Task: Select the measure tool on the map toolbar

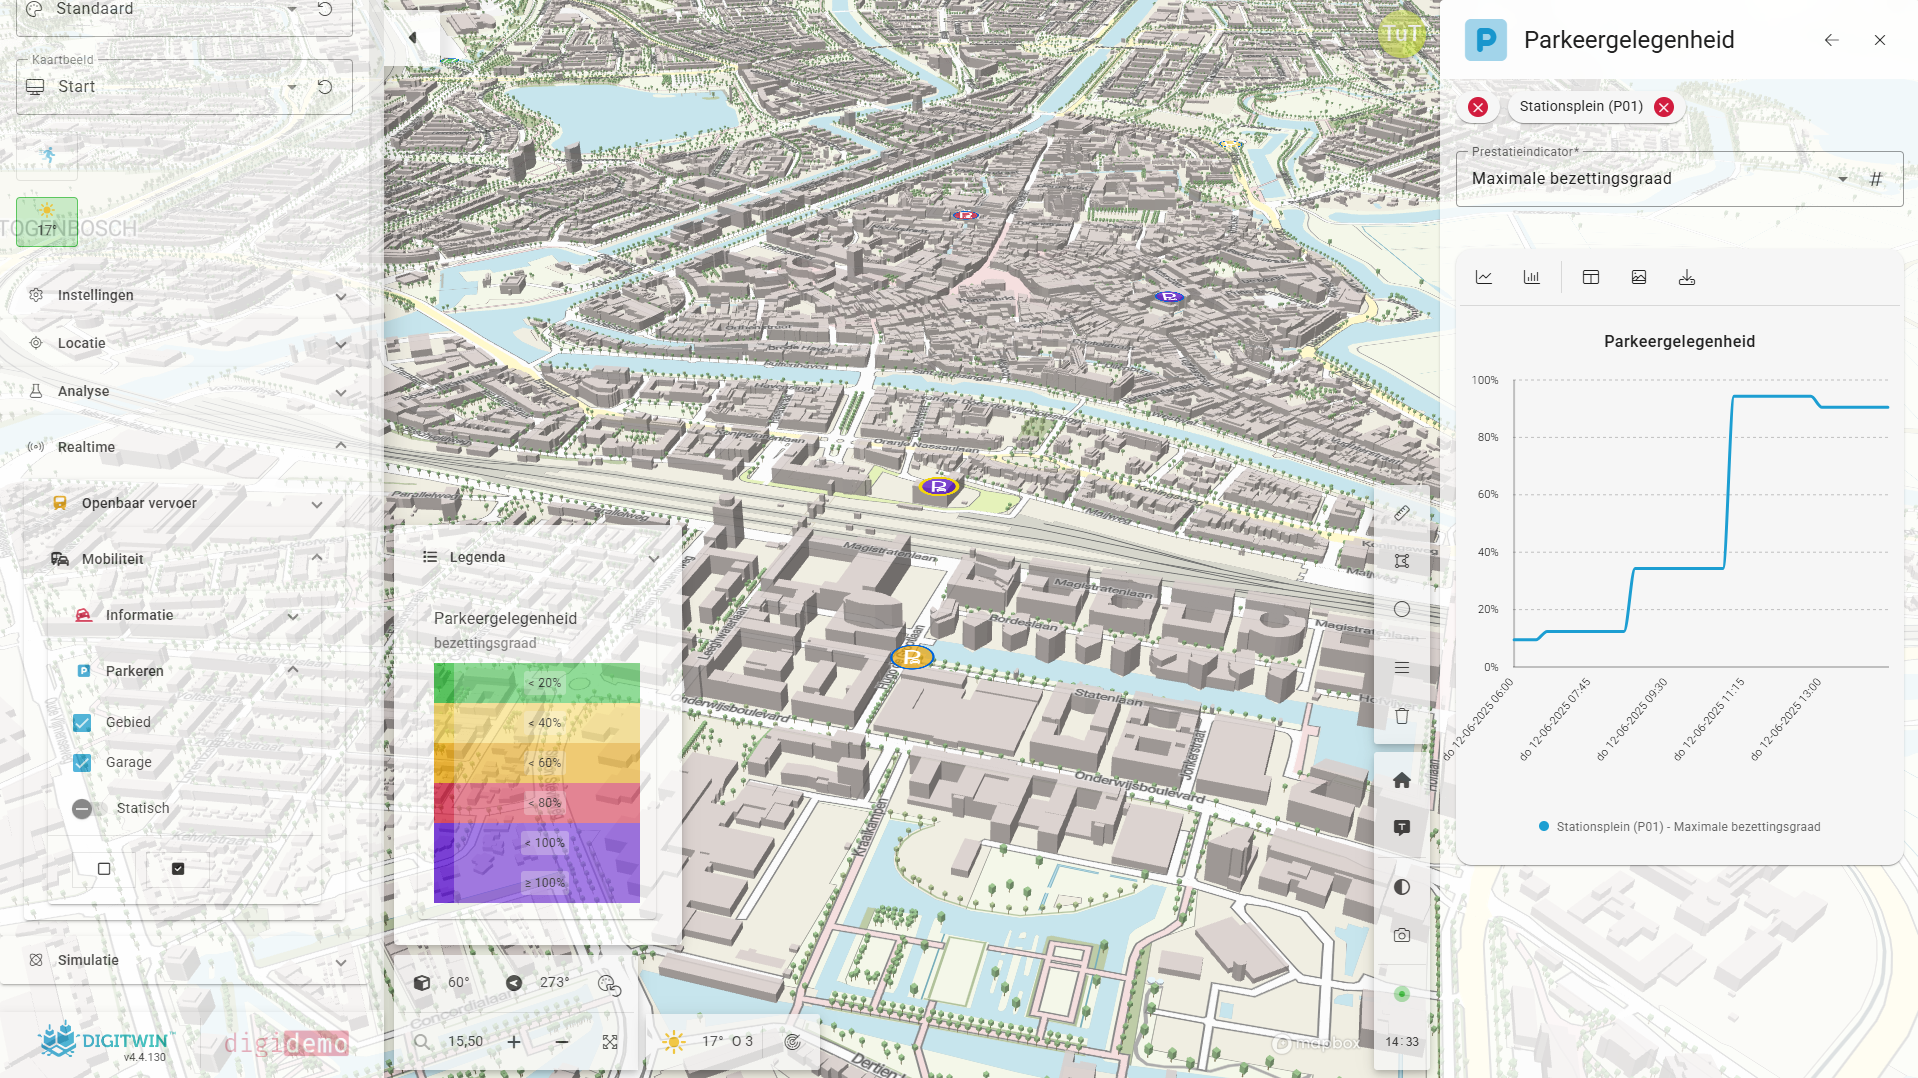Action: 1402,513
